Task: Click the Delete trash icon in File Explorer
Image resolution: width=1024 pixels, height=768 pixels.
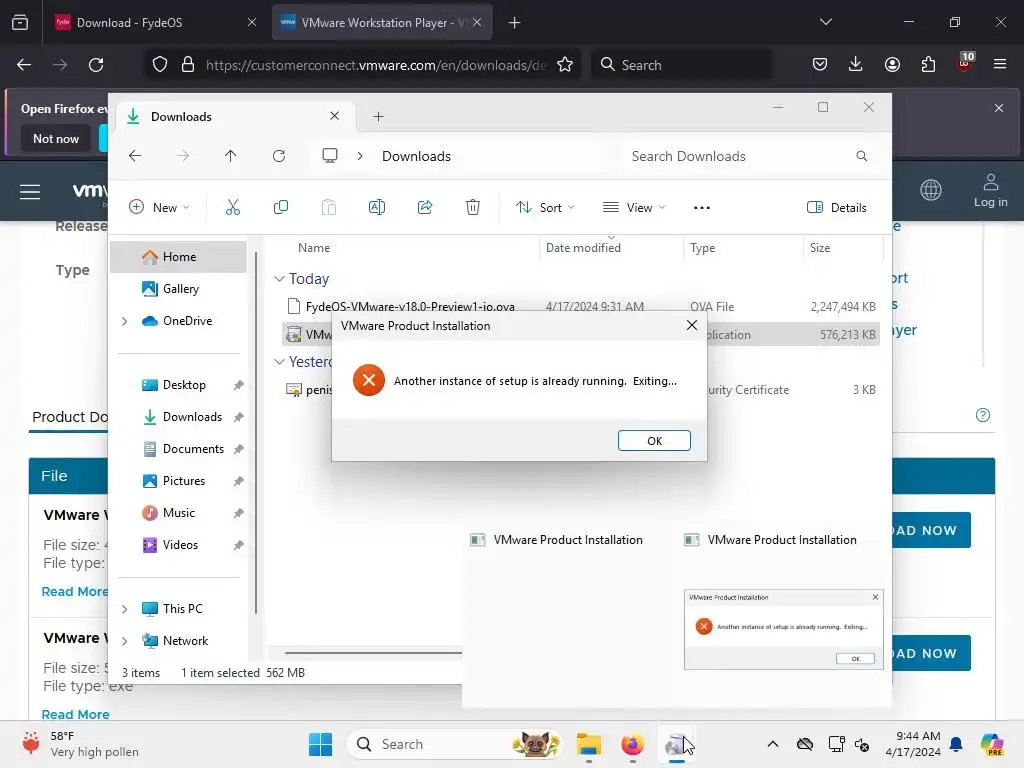Action: coord(473,208)
